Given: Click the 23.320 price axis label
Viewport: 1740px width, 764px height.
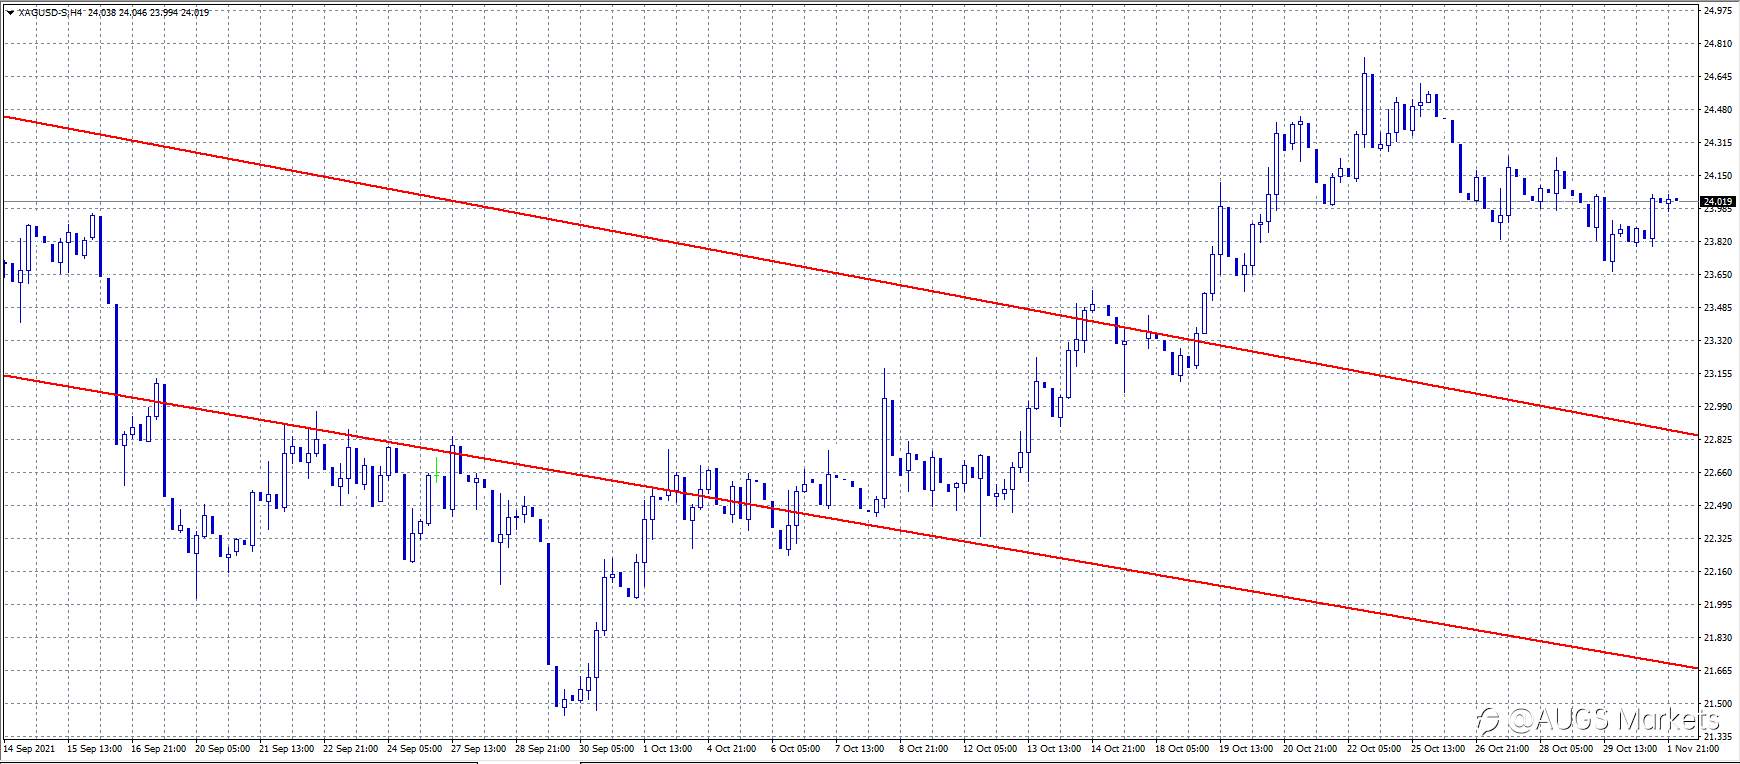Looking at the screenshot, I should (x=1718, y=341).
